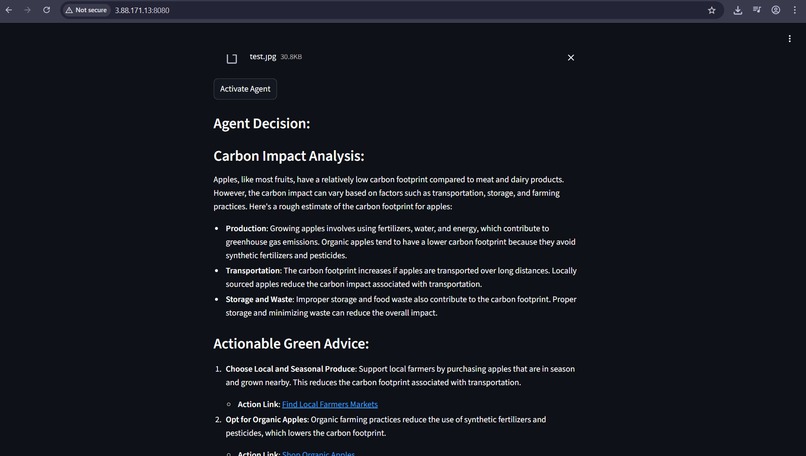
Task: Open the Not secure site info
Action: [86, 10]
